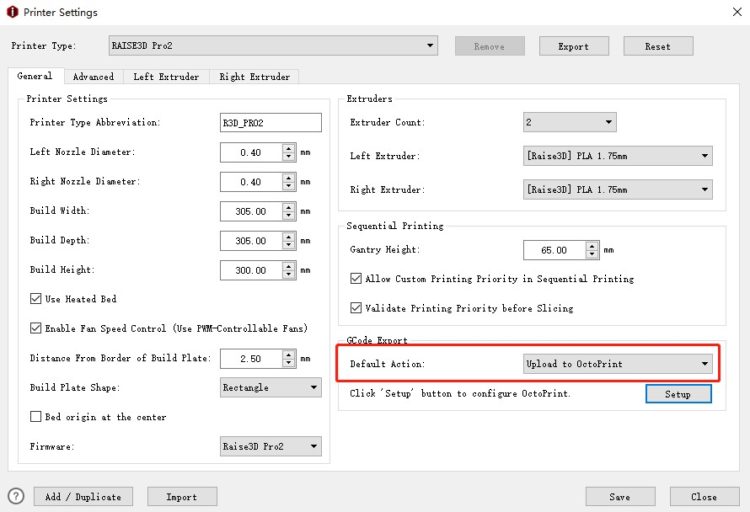Decrease Build Depth with down arrow
The height and width of the screenshot is (512, 750).
[x=289, y=245]
